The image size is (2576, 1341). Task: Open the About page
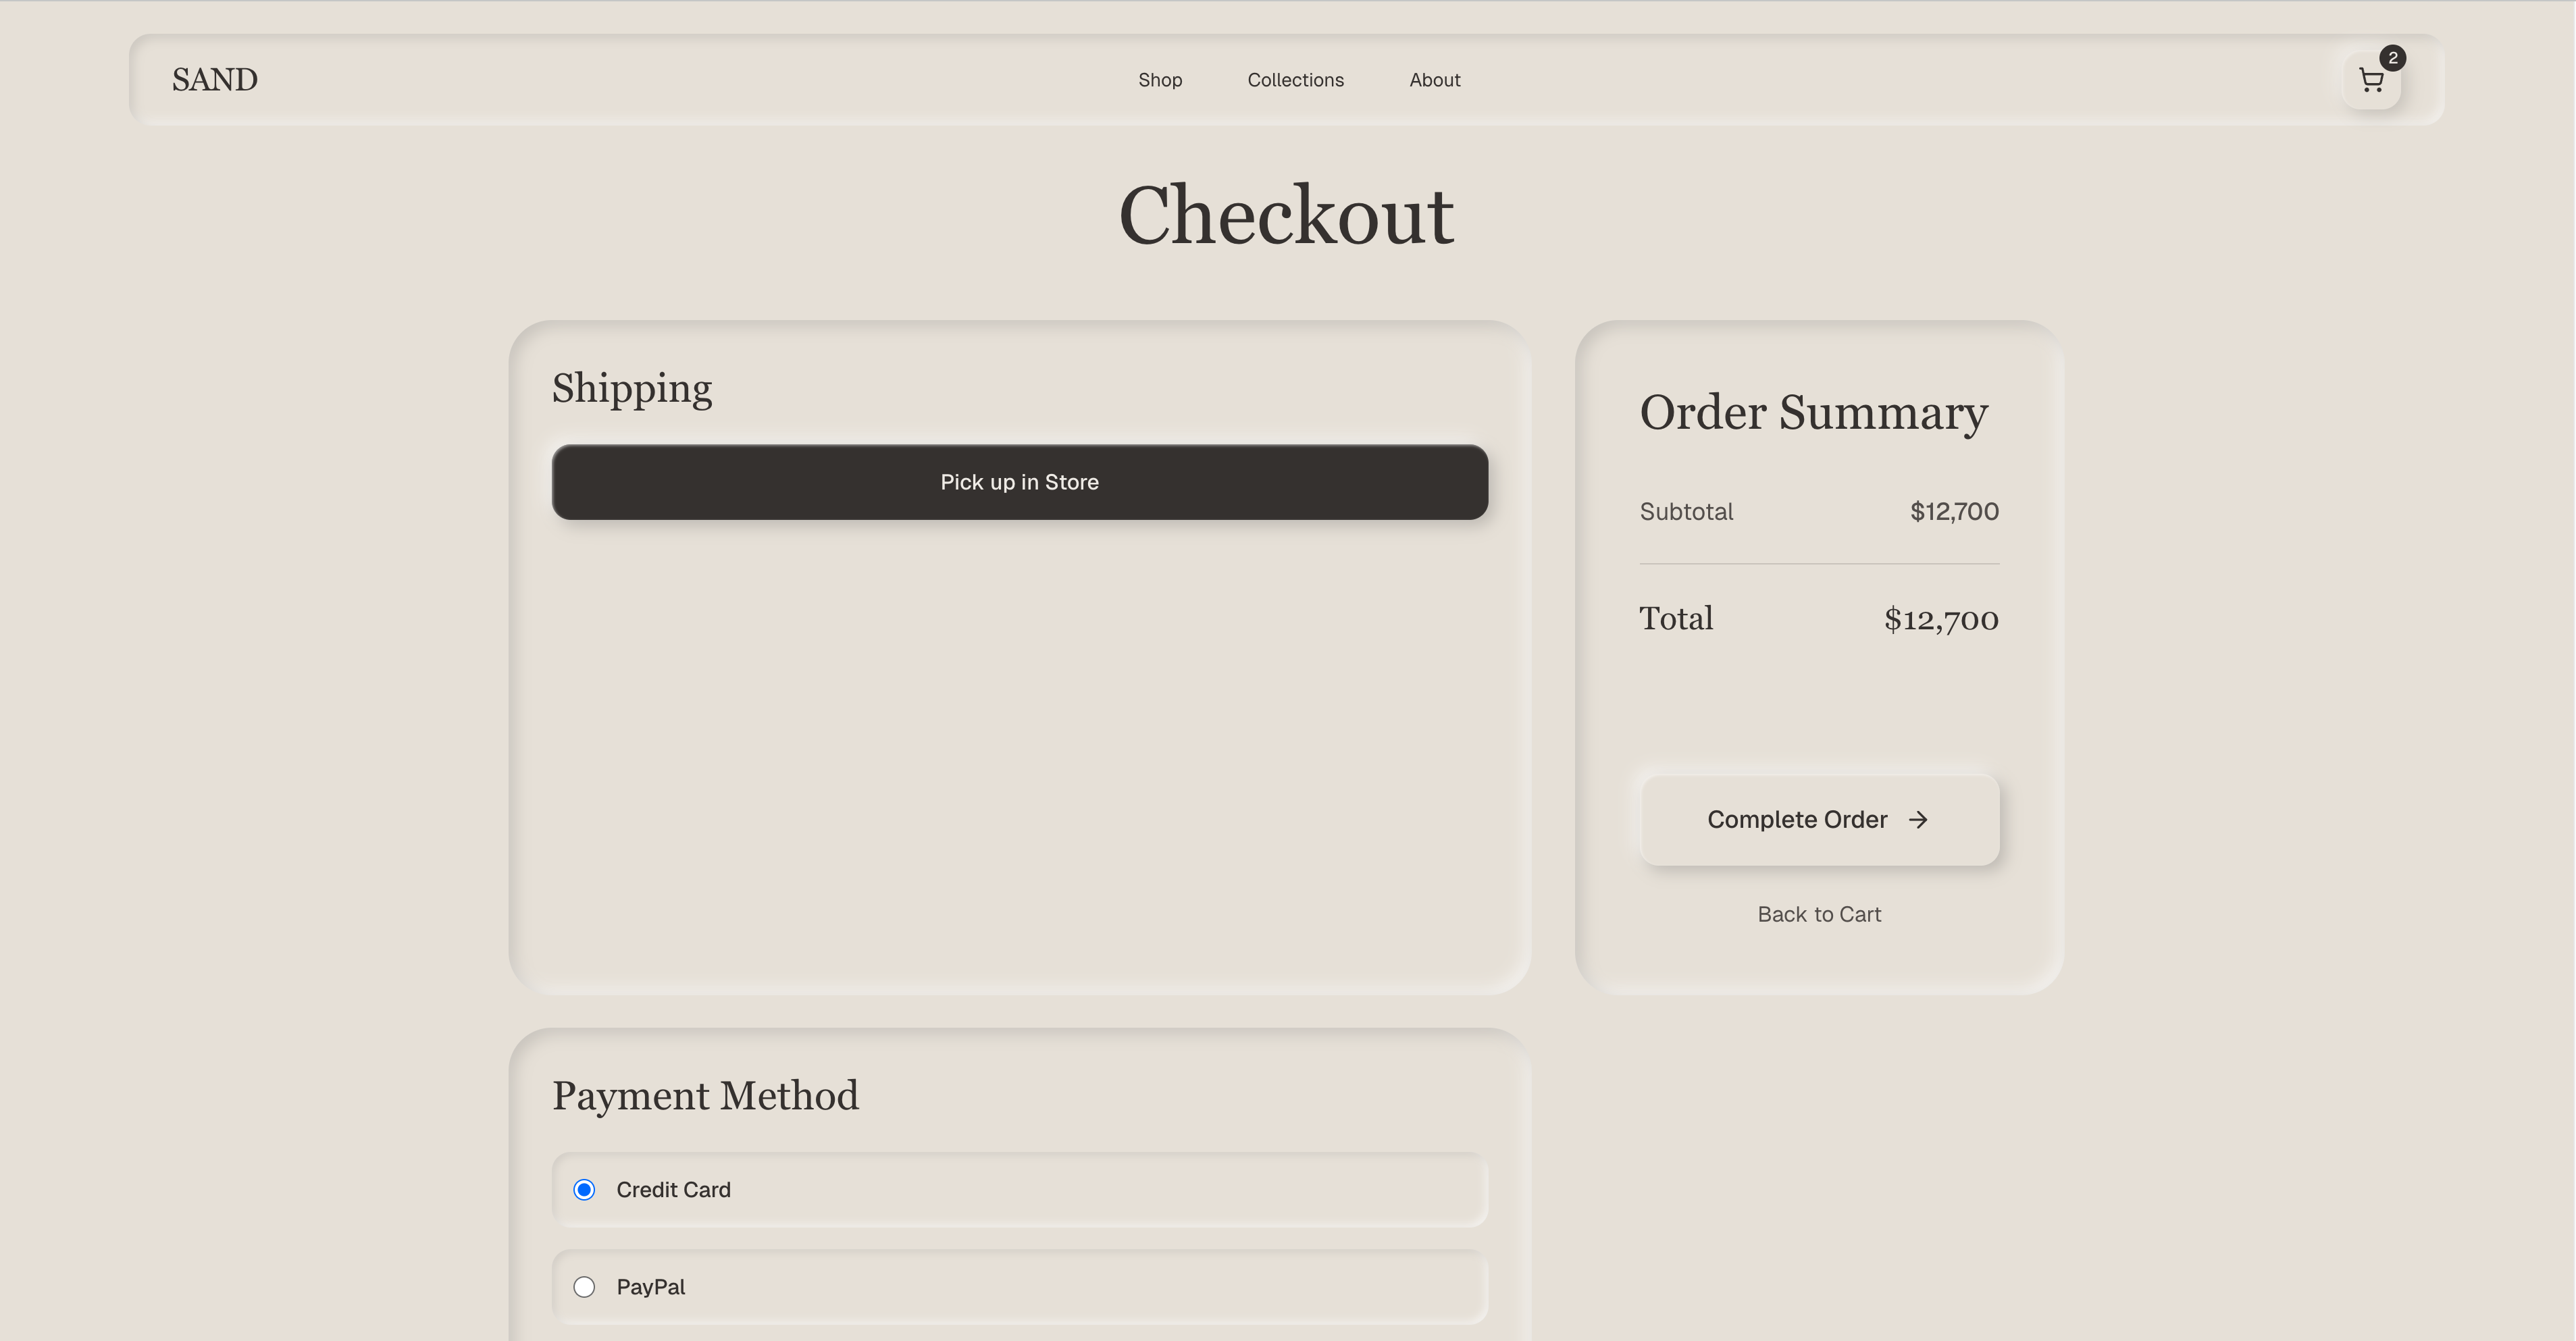[x=1434, y=80]
